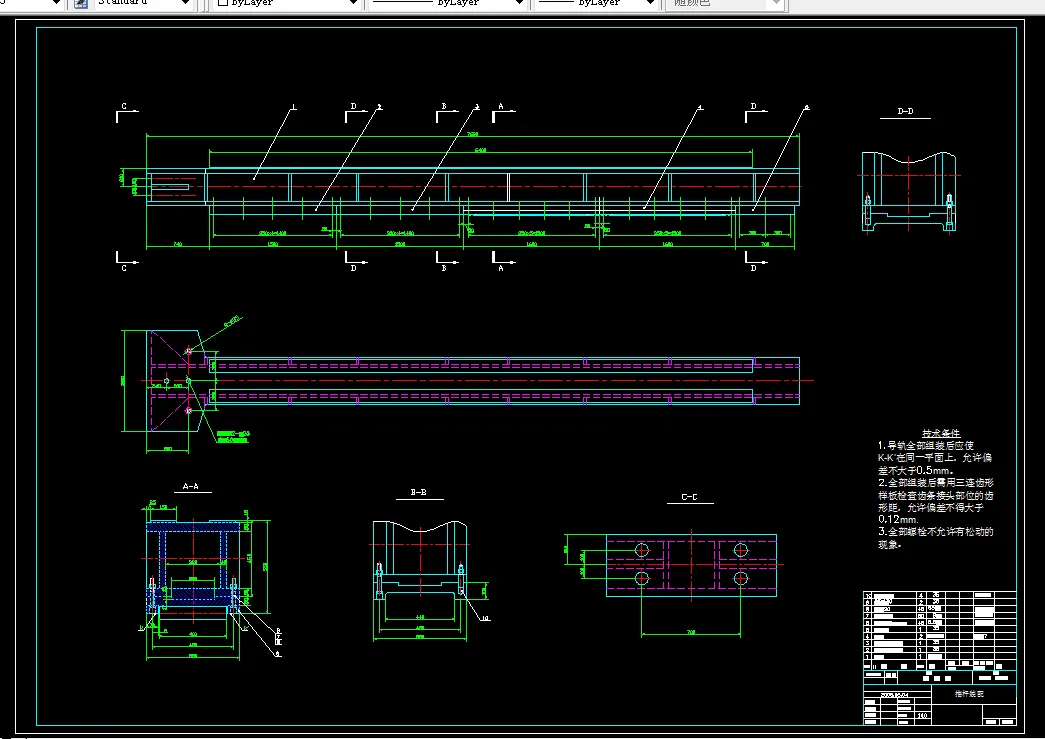The width and height of the screenshot is (1045, 739).
Task: Open the Standard text style dropdown
Action: 143,3
